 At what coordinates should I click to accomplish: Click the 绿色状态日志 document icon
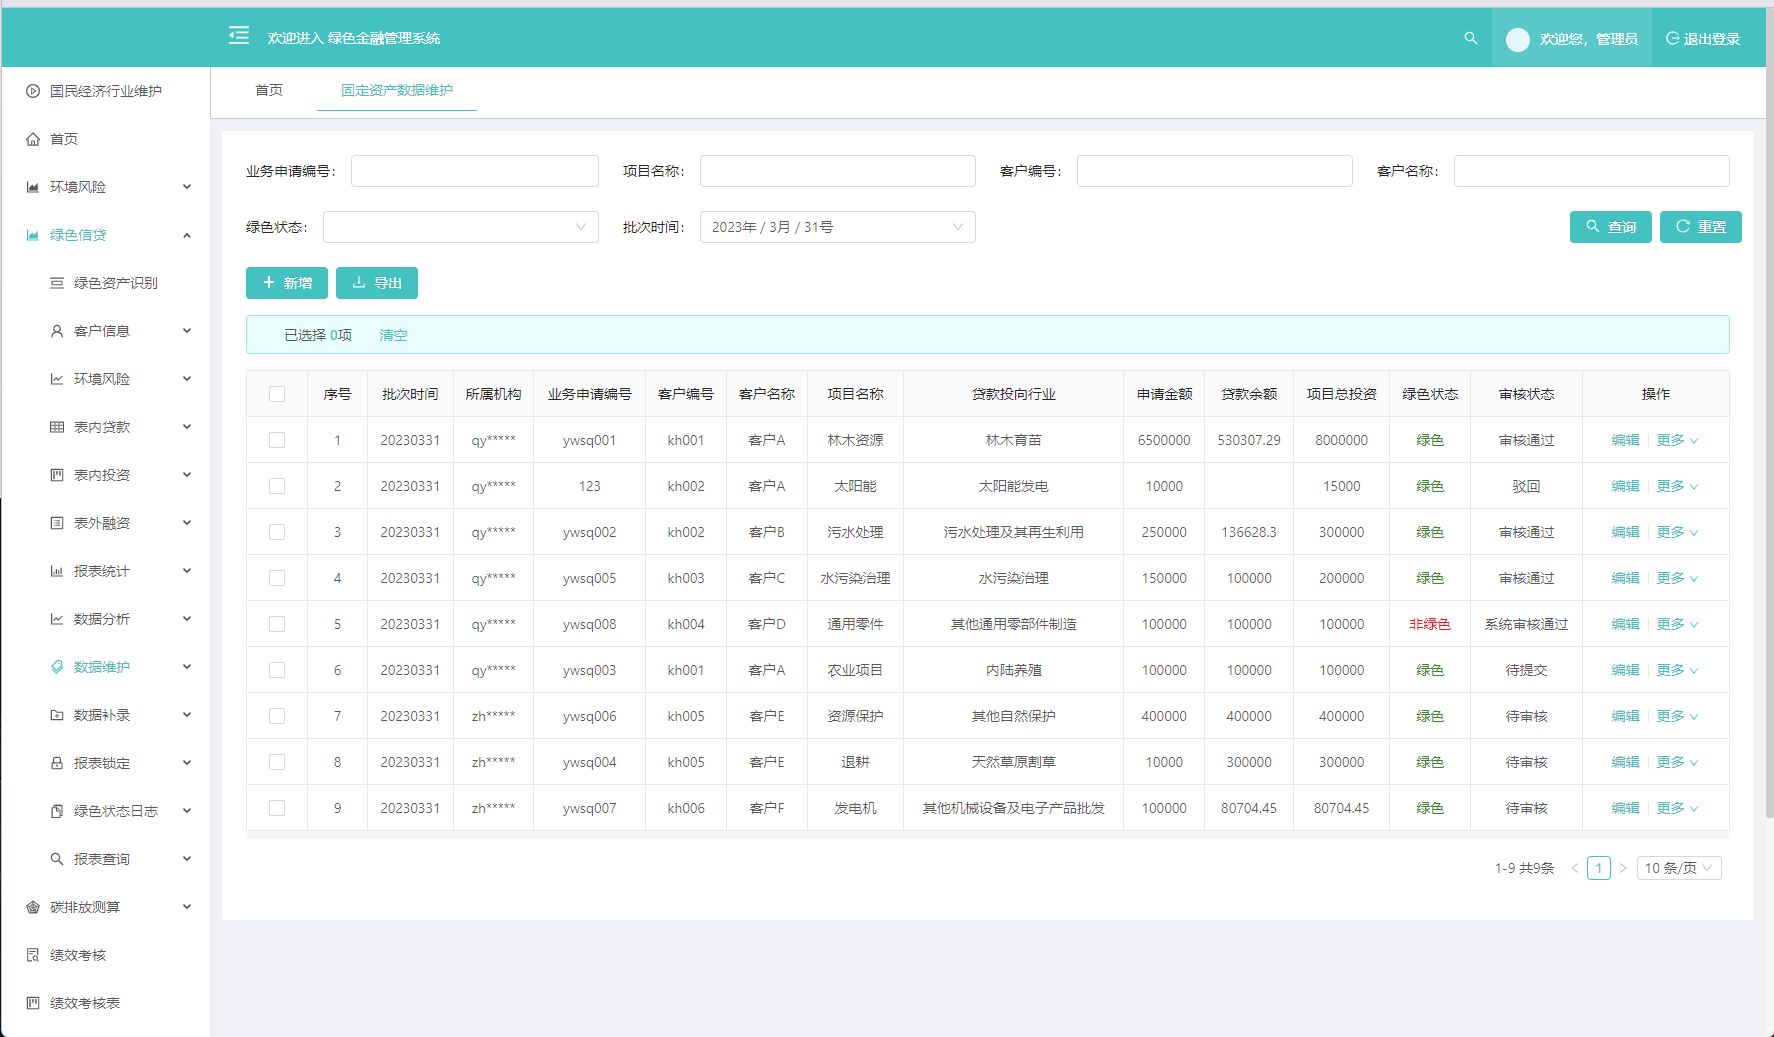coord(57,811)
